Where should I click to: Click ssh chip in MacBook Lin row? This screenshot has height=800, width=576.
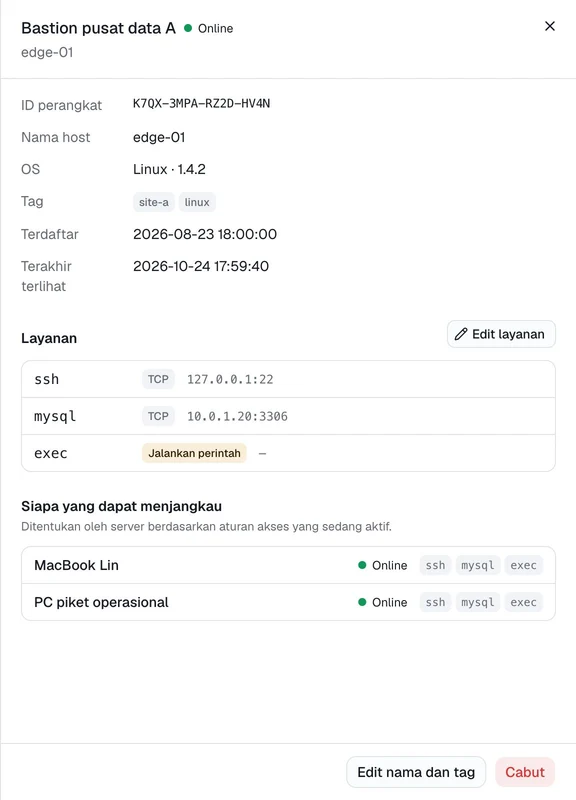coord(435,565)
